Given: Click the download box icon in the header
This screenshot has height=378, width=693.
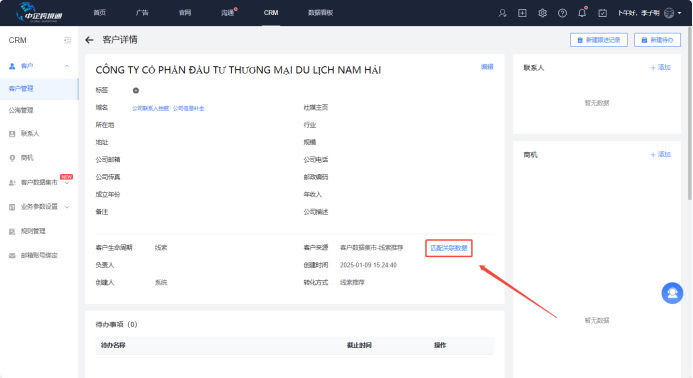Looking at the screenshot, I should (522, 13).
